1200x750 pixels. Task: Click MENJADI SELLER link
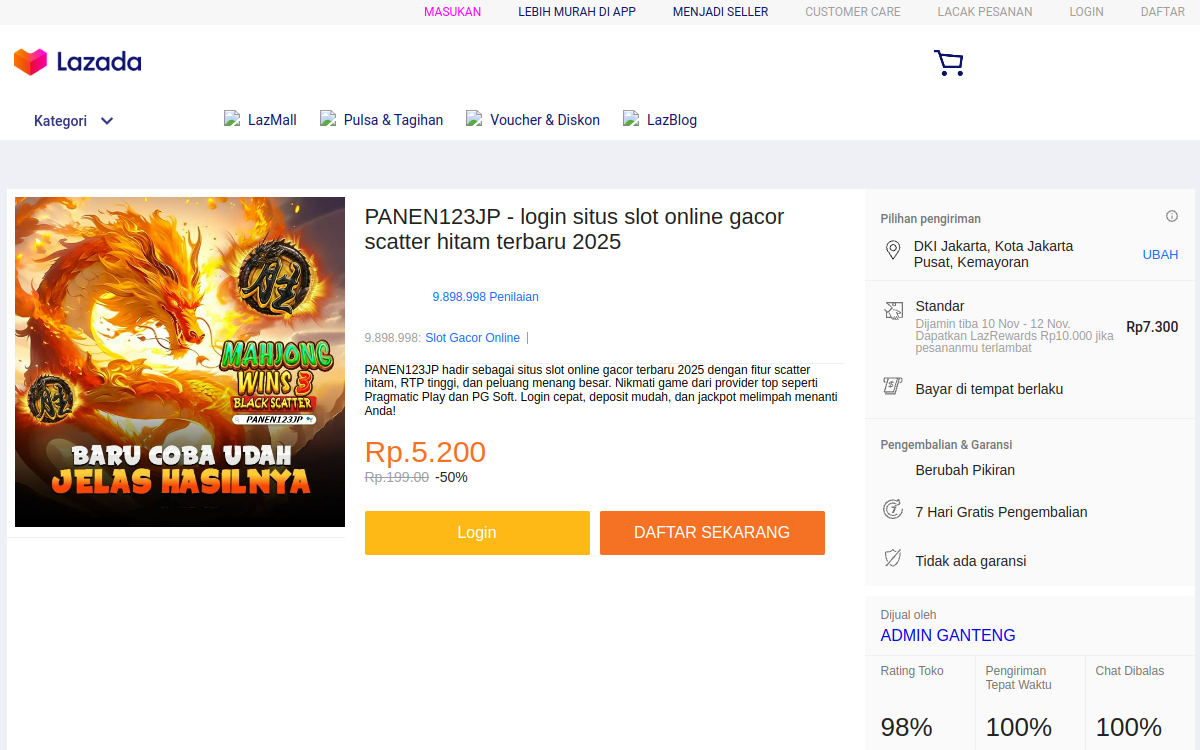(721, 12)
